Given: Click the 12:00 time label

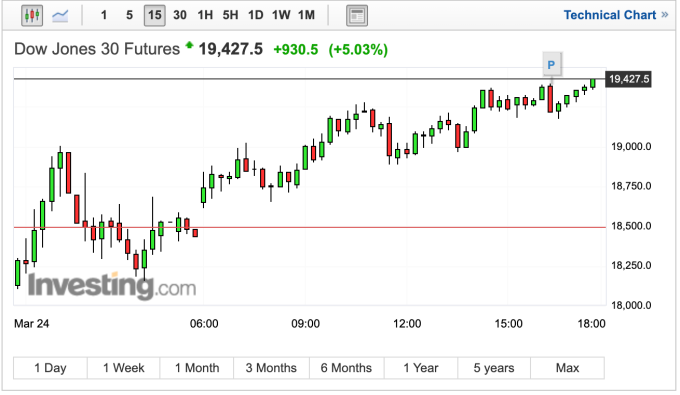Looking at the screenshot, I should (407, 324).
